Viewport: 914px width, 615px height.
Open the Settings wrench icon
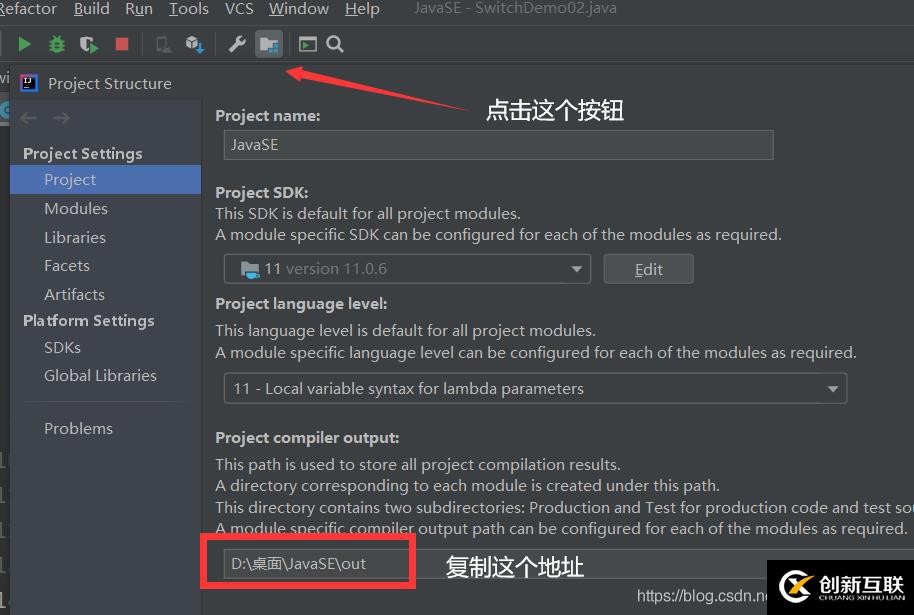coord(237,44)
